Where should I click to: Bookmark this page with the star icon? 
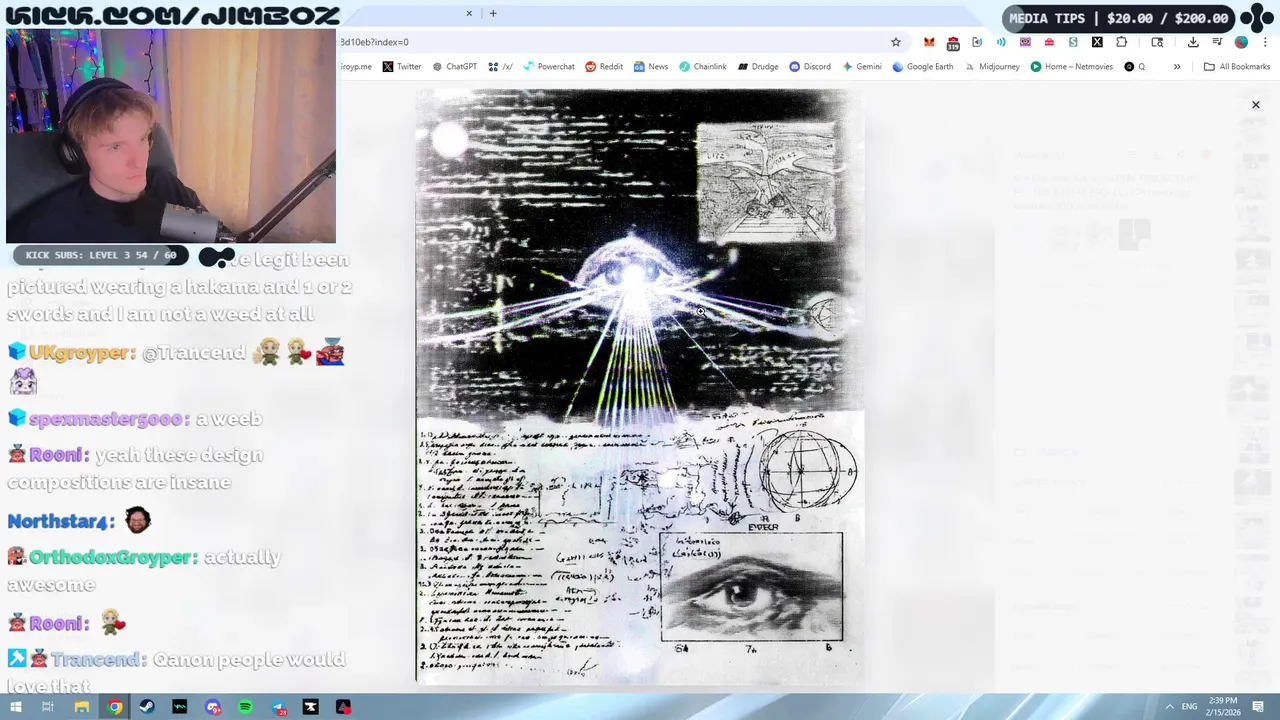pos(896,42)
